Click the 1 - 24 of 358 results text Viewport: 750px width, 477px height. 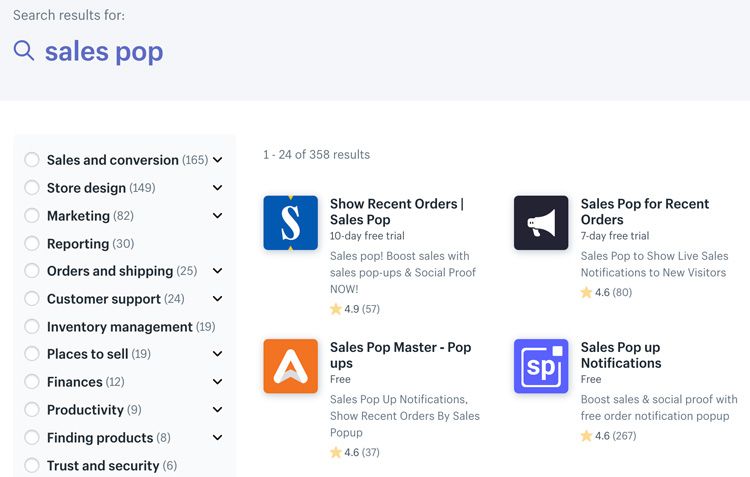[317, 155]
